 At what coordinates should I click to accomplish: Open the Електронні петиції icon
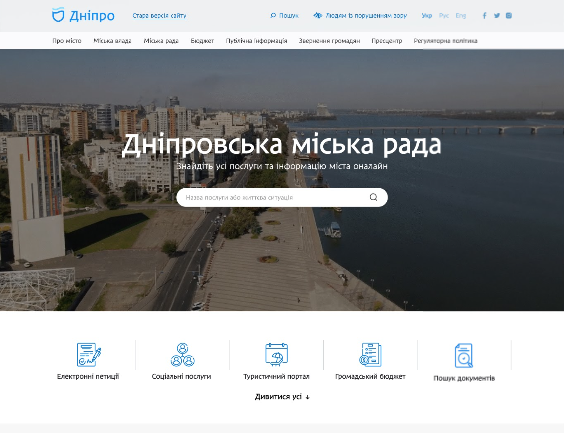click(88, 355)
